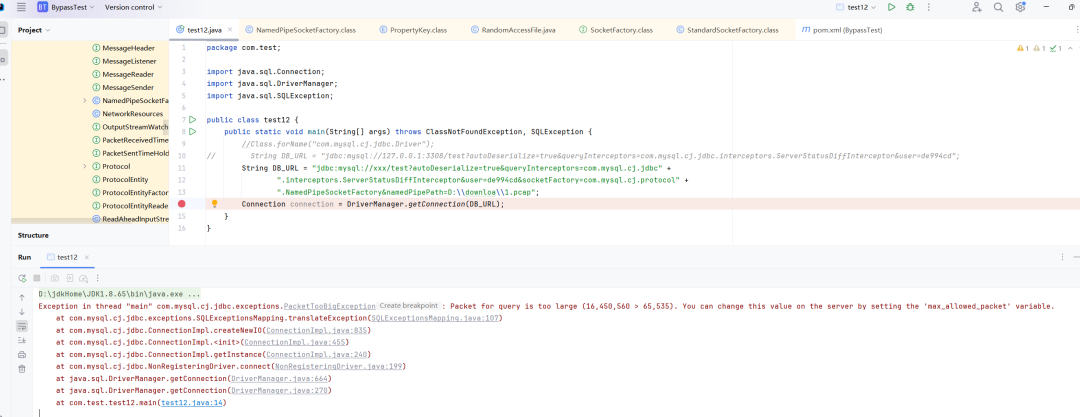Switch to PropertyKey.class tab

(413, 30)
